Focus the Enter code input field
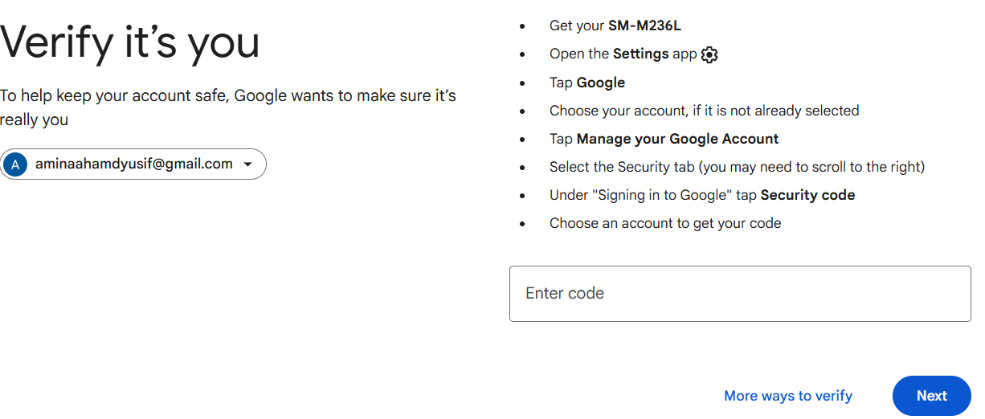Viewport: 985px width, 419px height. (x=740, y=293)
